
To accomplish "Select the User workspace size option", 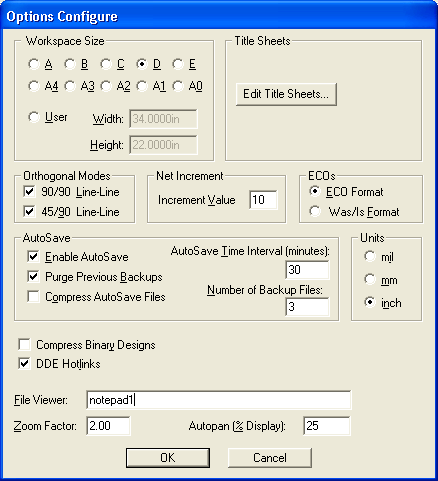I will click(x=34, y=117).
